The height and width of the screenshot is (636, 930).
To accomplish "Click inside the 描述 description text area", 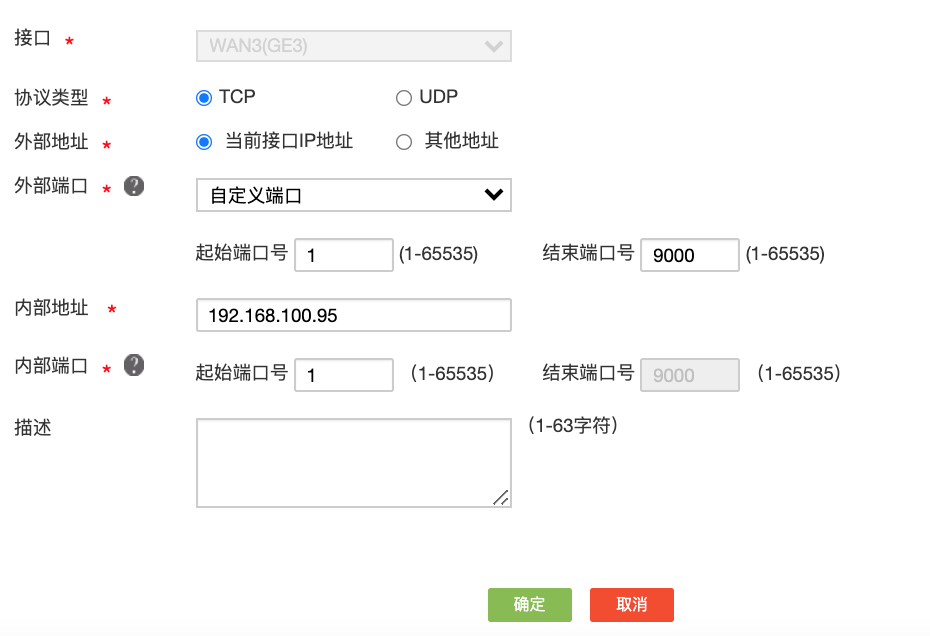I will click(x=353, y=462).
